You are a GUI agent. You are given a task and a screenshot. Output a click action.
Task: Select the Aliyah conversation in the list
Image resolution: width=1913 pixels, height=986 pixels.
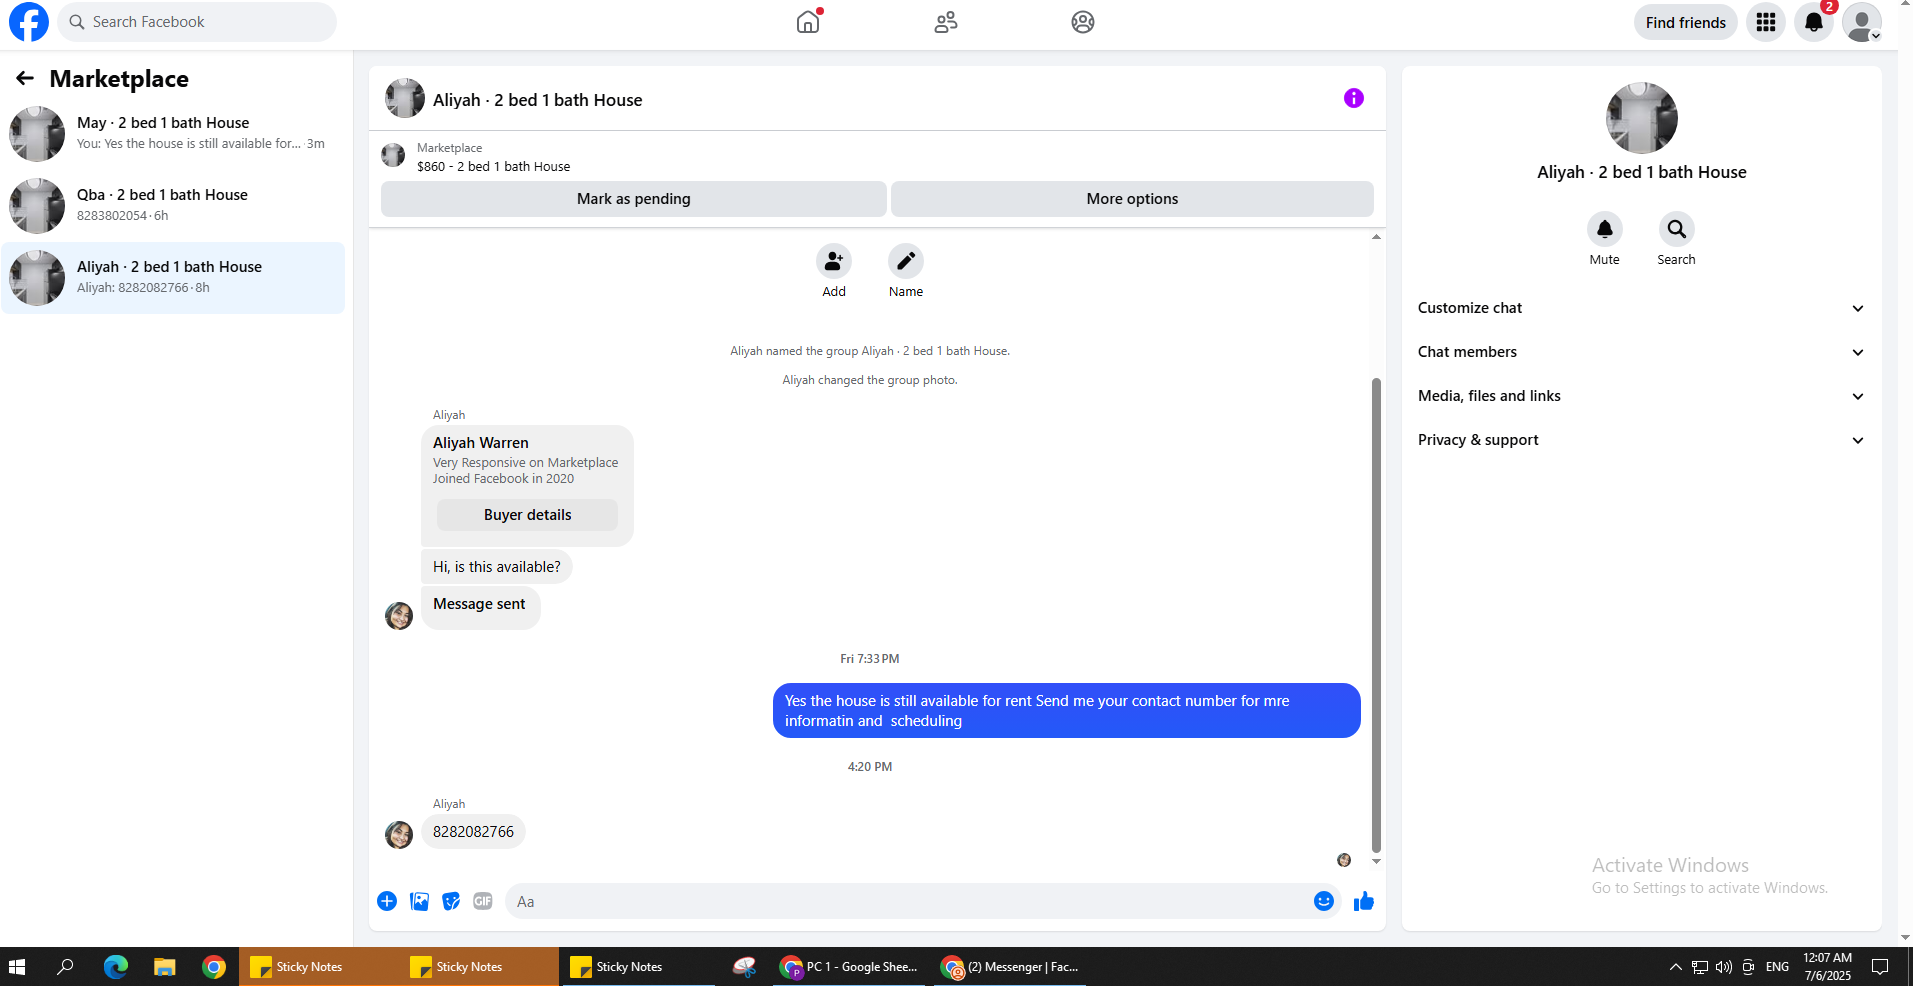point(173,278)
